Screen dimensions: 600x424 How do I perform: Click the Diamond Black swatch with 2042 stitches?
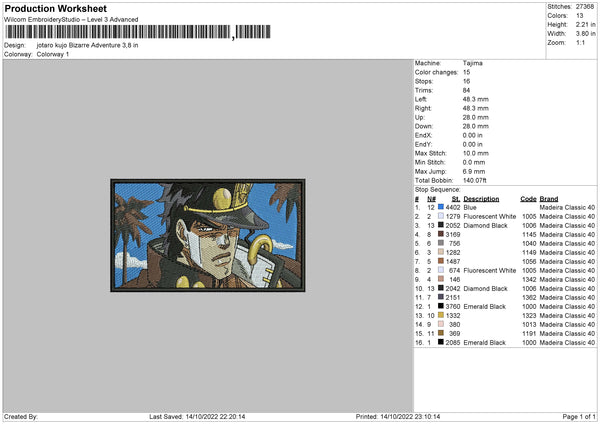point(441,288)
